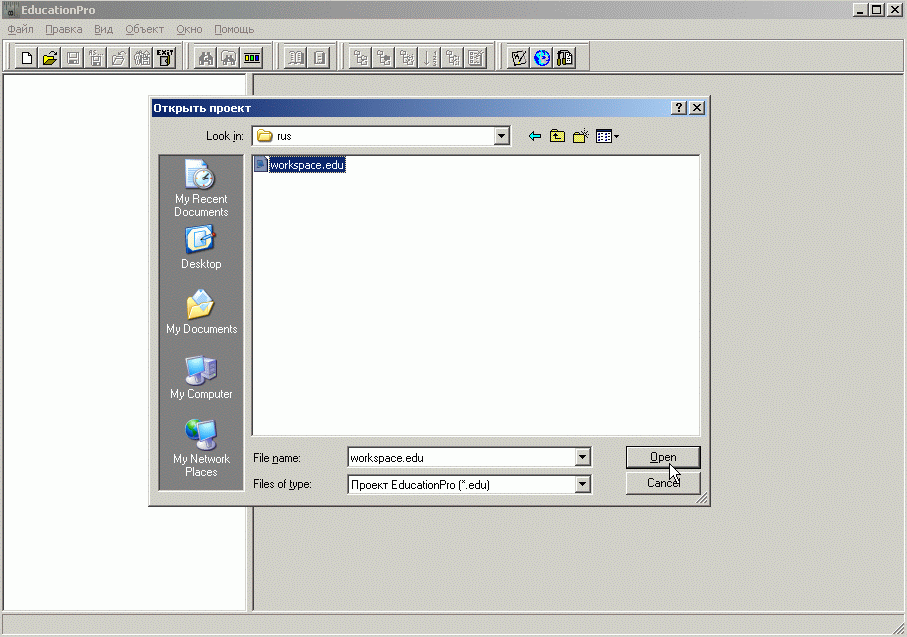Image resolution: width=907 pixels, height=637 pixels.
Task: Expand the Files of type dropdown
Action: click(583, 484)
